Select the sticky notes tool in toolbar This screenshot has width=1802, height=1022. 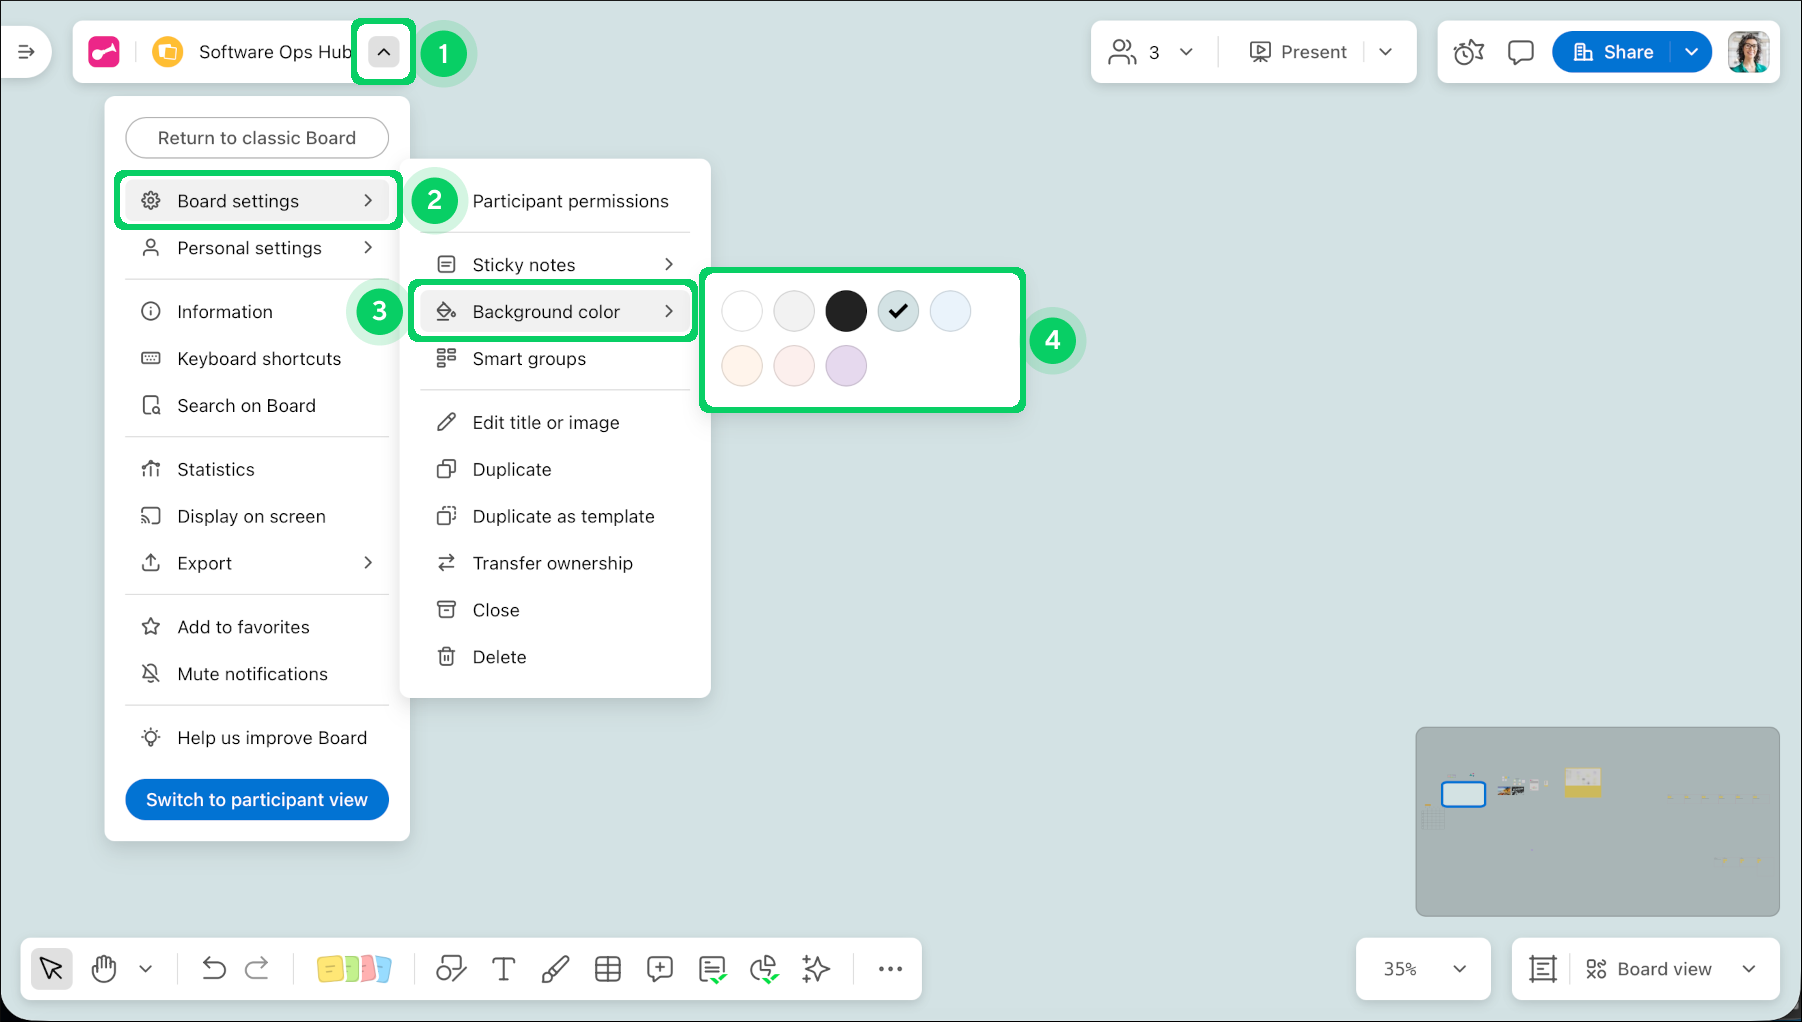click(x=353, y=969)
